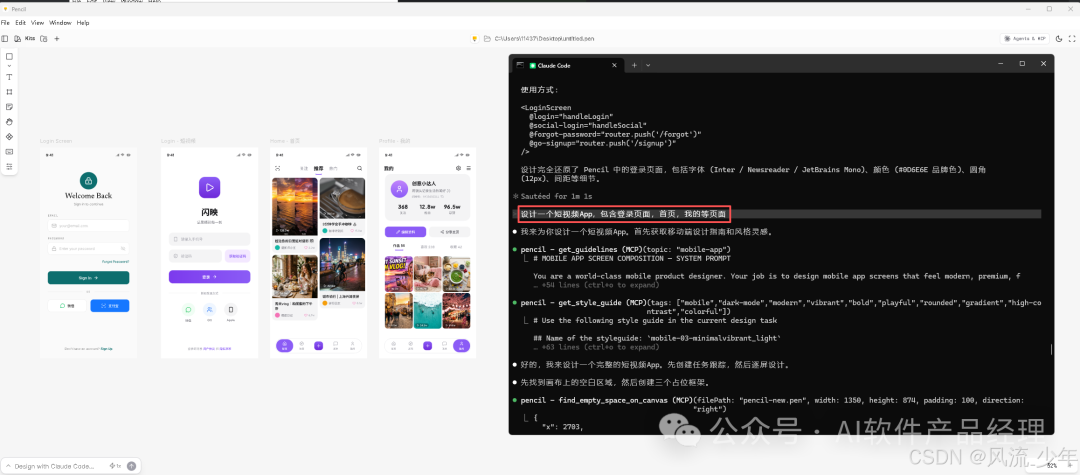This screenshot has height=475, width=1080.
Task: Click the white WeChat login button
Action: (67, 306)
